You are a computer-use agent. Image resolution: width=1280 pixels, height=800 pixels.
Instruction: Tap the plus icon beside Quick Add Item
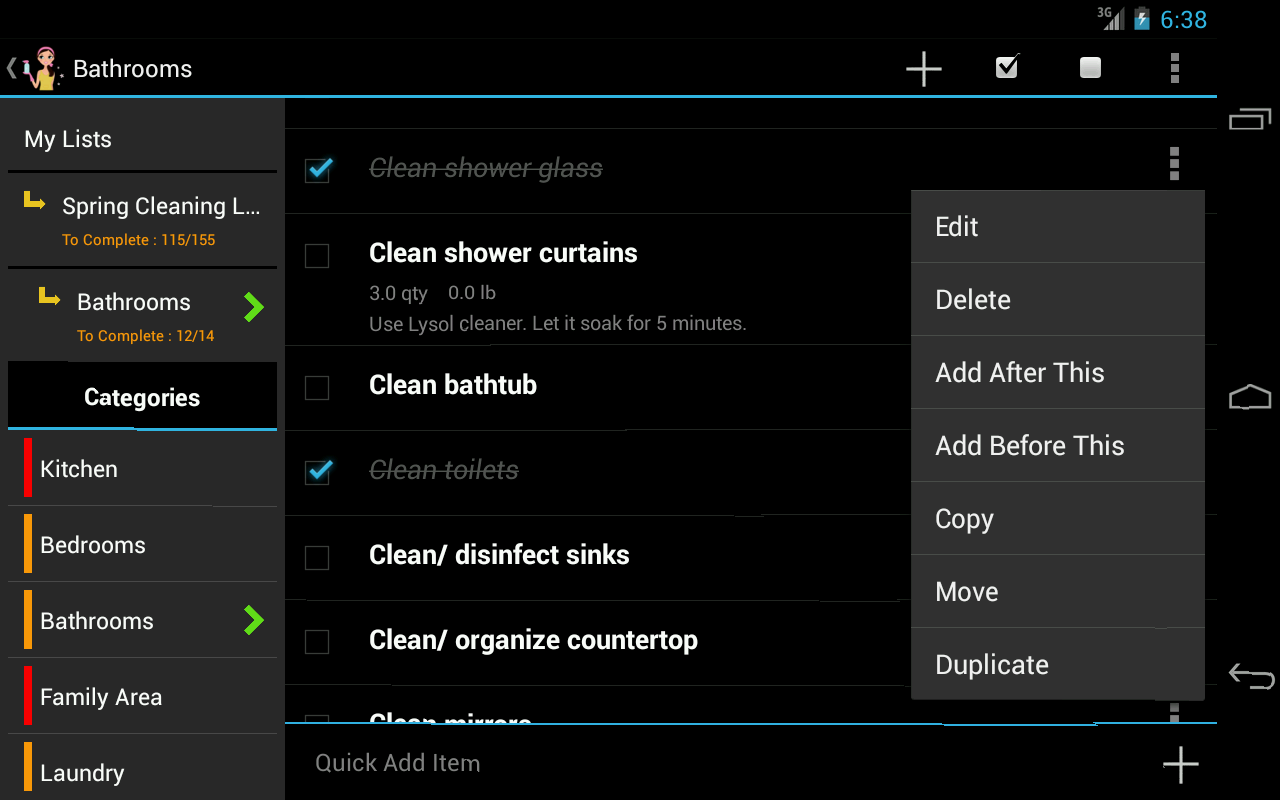[x=1180, y=763]
